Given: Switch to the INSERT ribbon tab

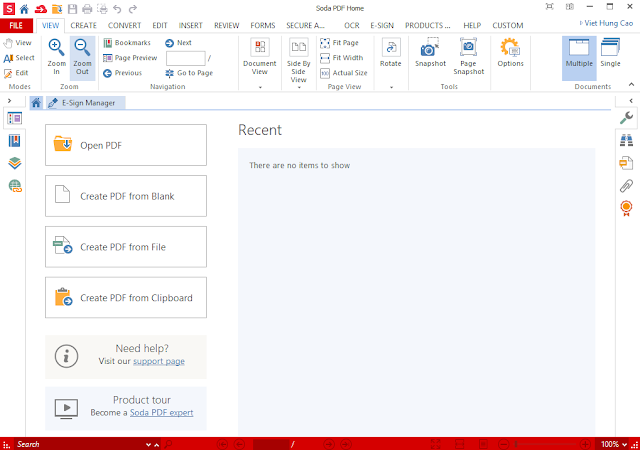Looking at the screenshot, I should point(190,25).
